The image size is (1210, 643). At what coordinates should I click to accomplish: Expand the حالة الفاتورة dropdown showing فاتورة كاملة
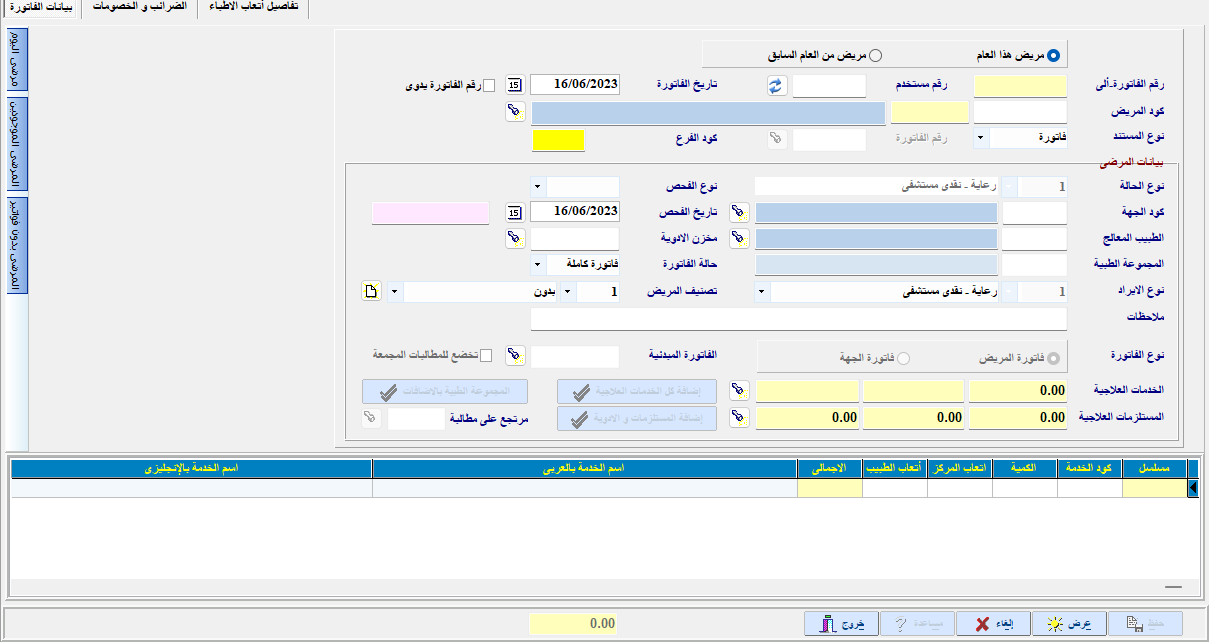(x=538, y=264)
